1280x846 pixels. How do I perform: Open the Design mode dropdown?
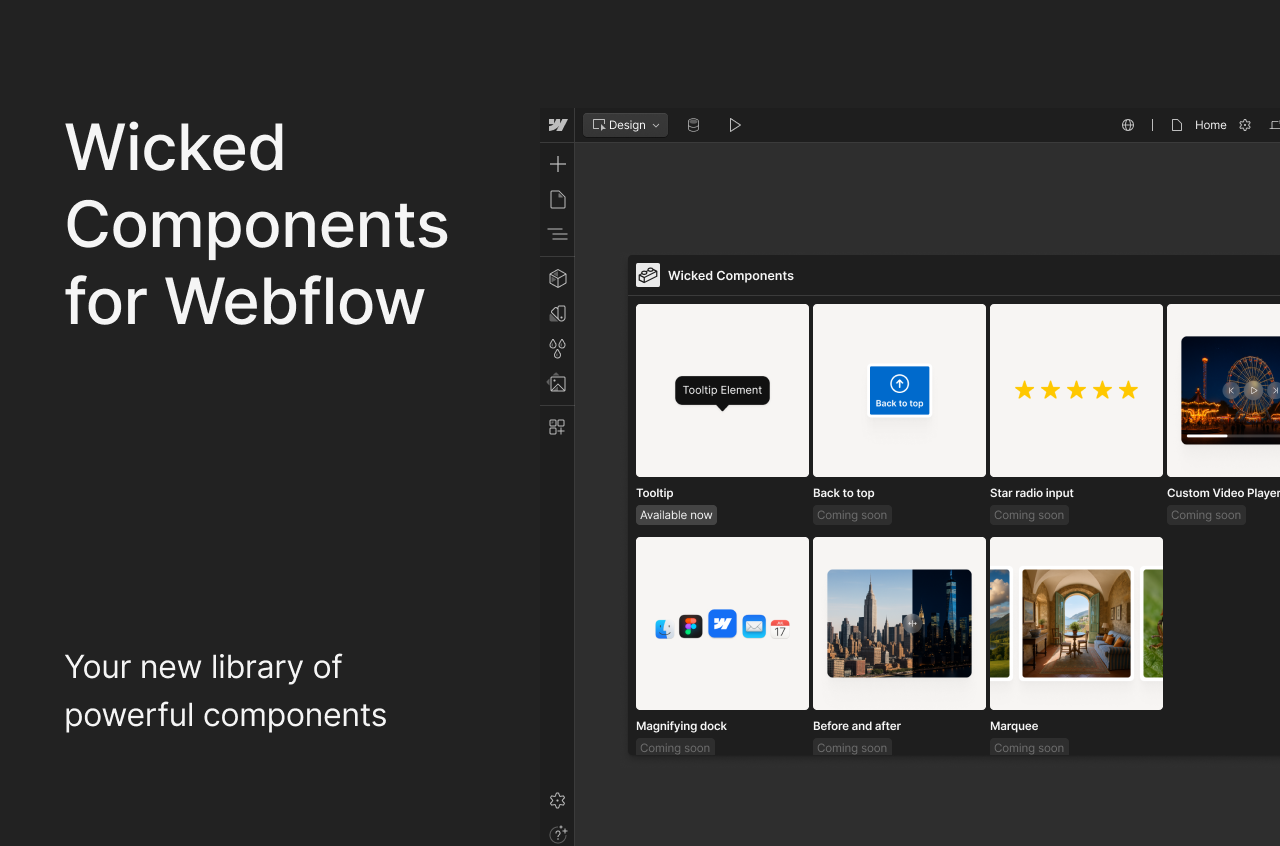coord(626,125)
